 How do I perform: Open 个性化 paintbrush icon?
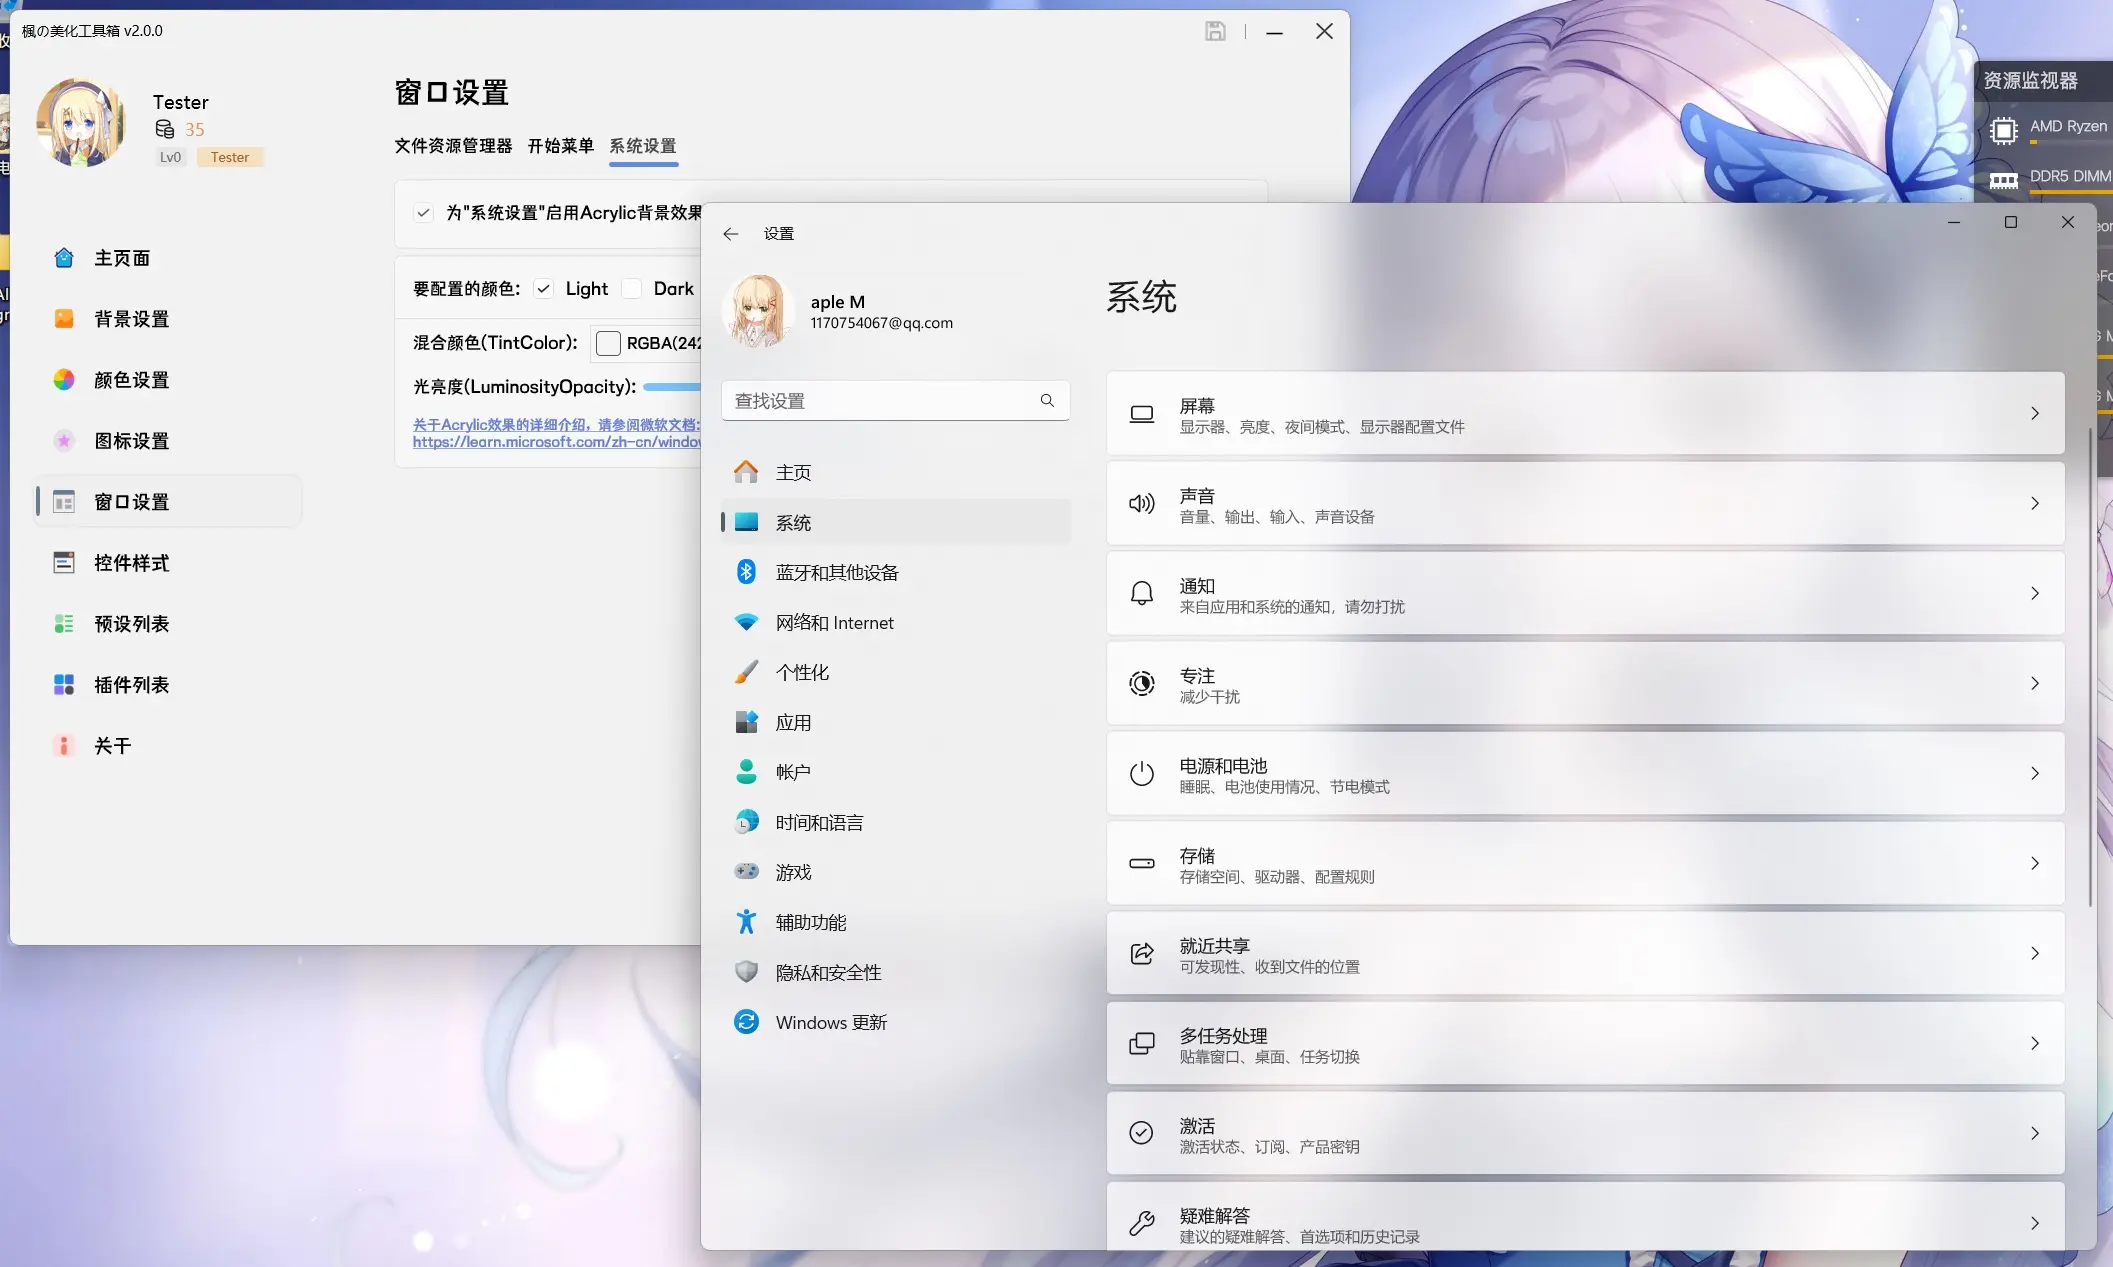[746, 672]
